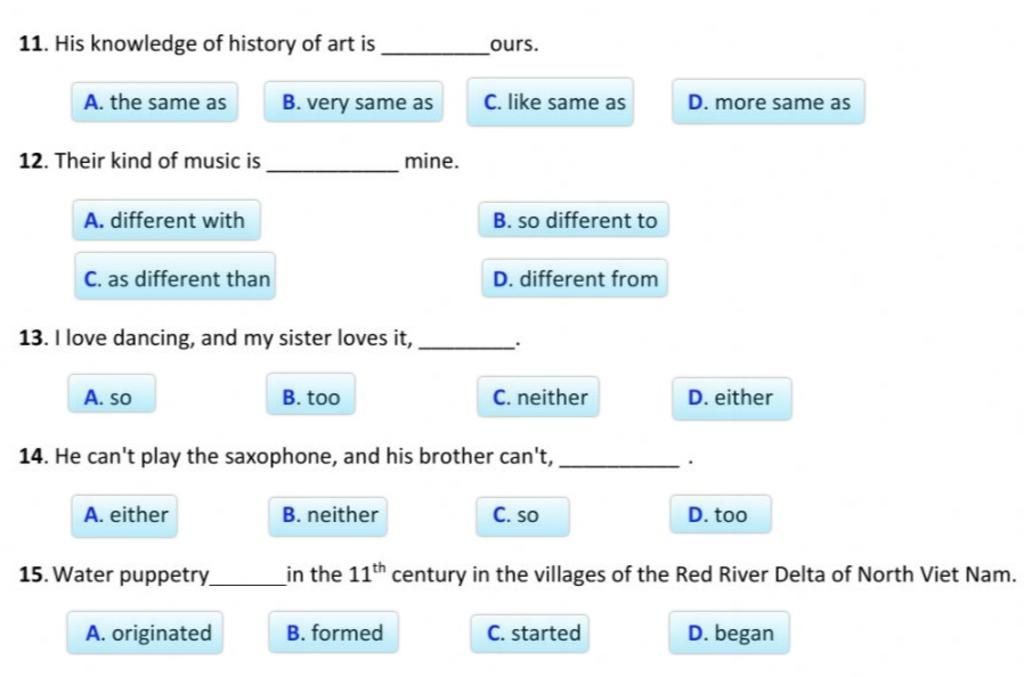Choose 'A. different with' for question 12

click(167, 220)
